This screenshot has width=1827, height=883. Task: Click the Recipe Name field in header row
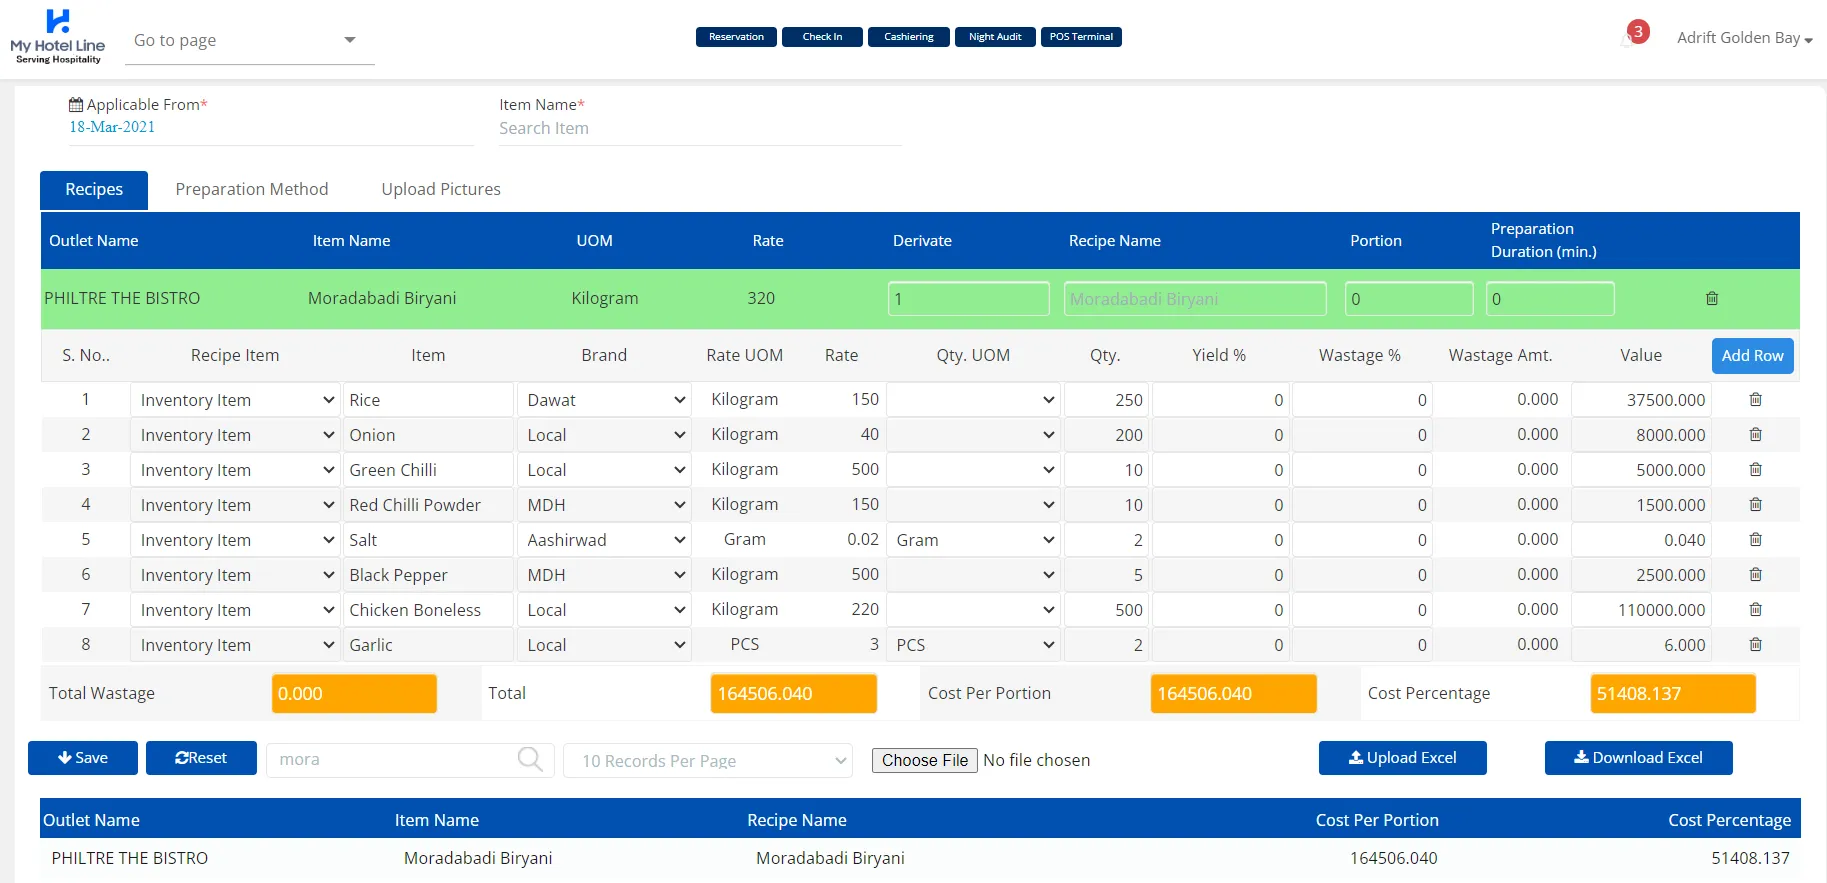(x=1195, y=299)
